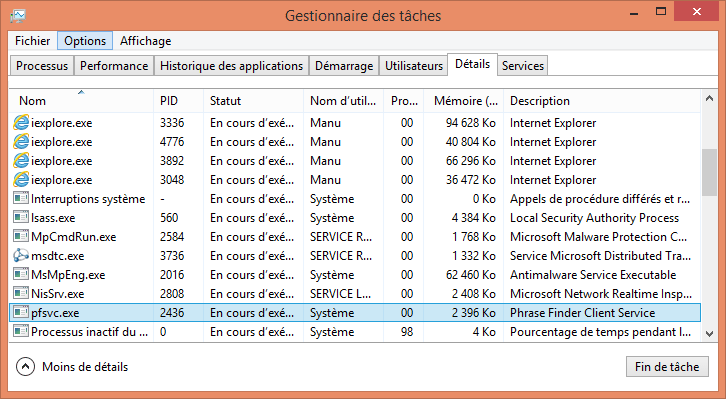Click the Interruptions système process icon

coord(21,199)
